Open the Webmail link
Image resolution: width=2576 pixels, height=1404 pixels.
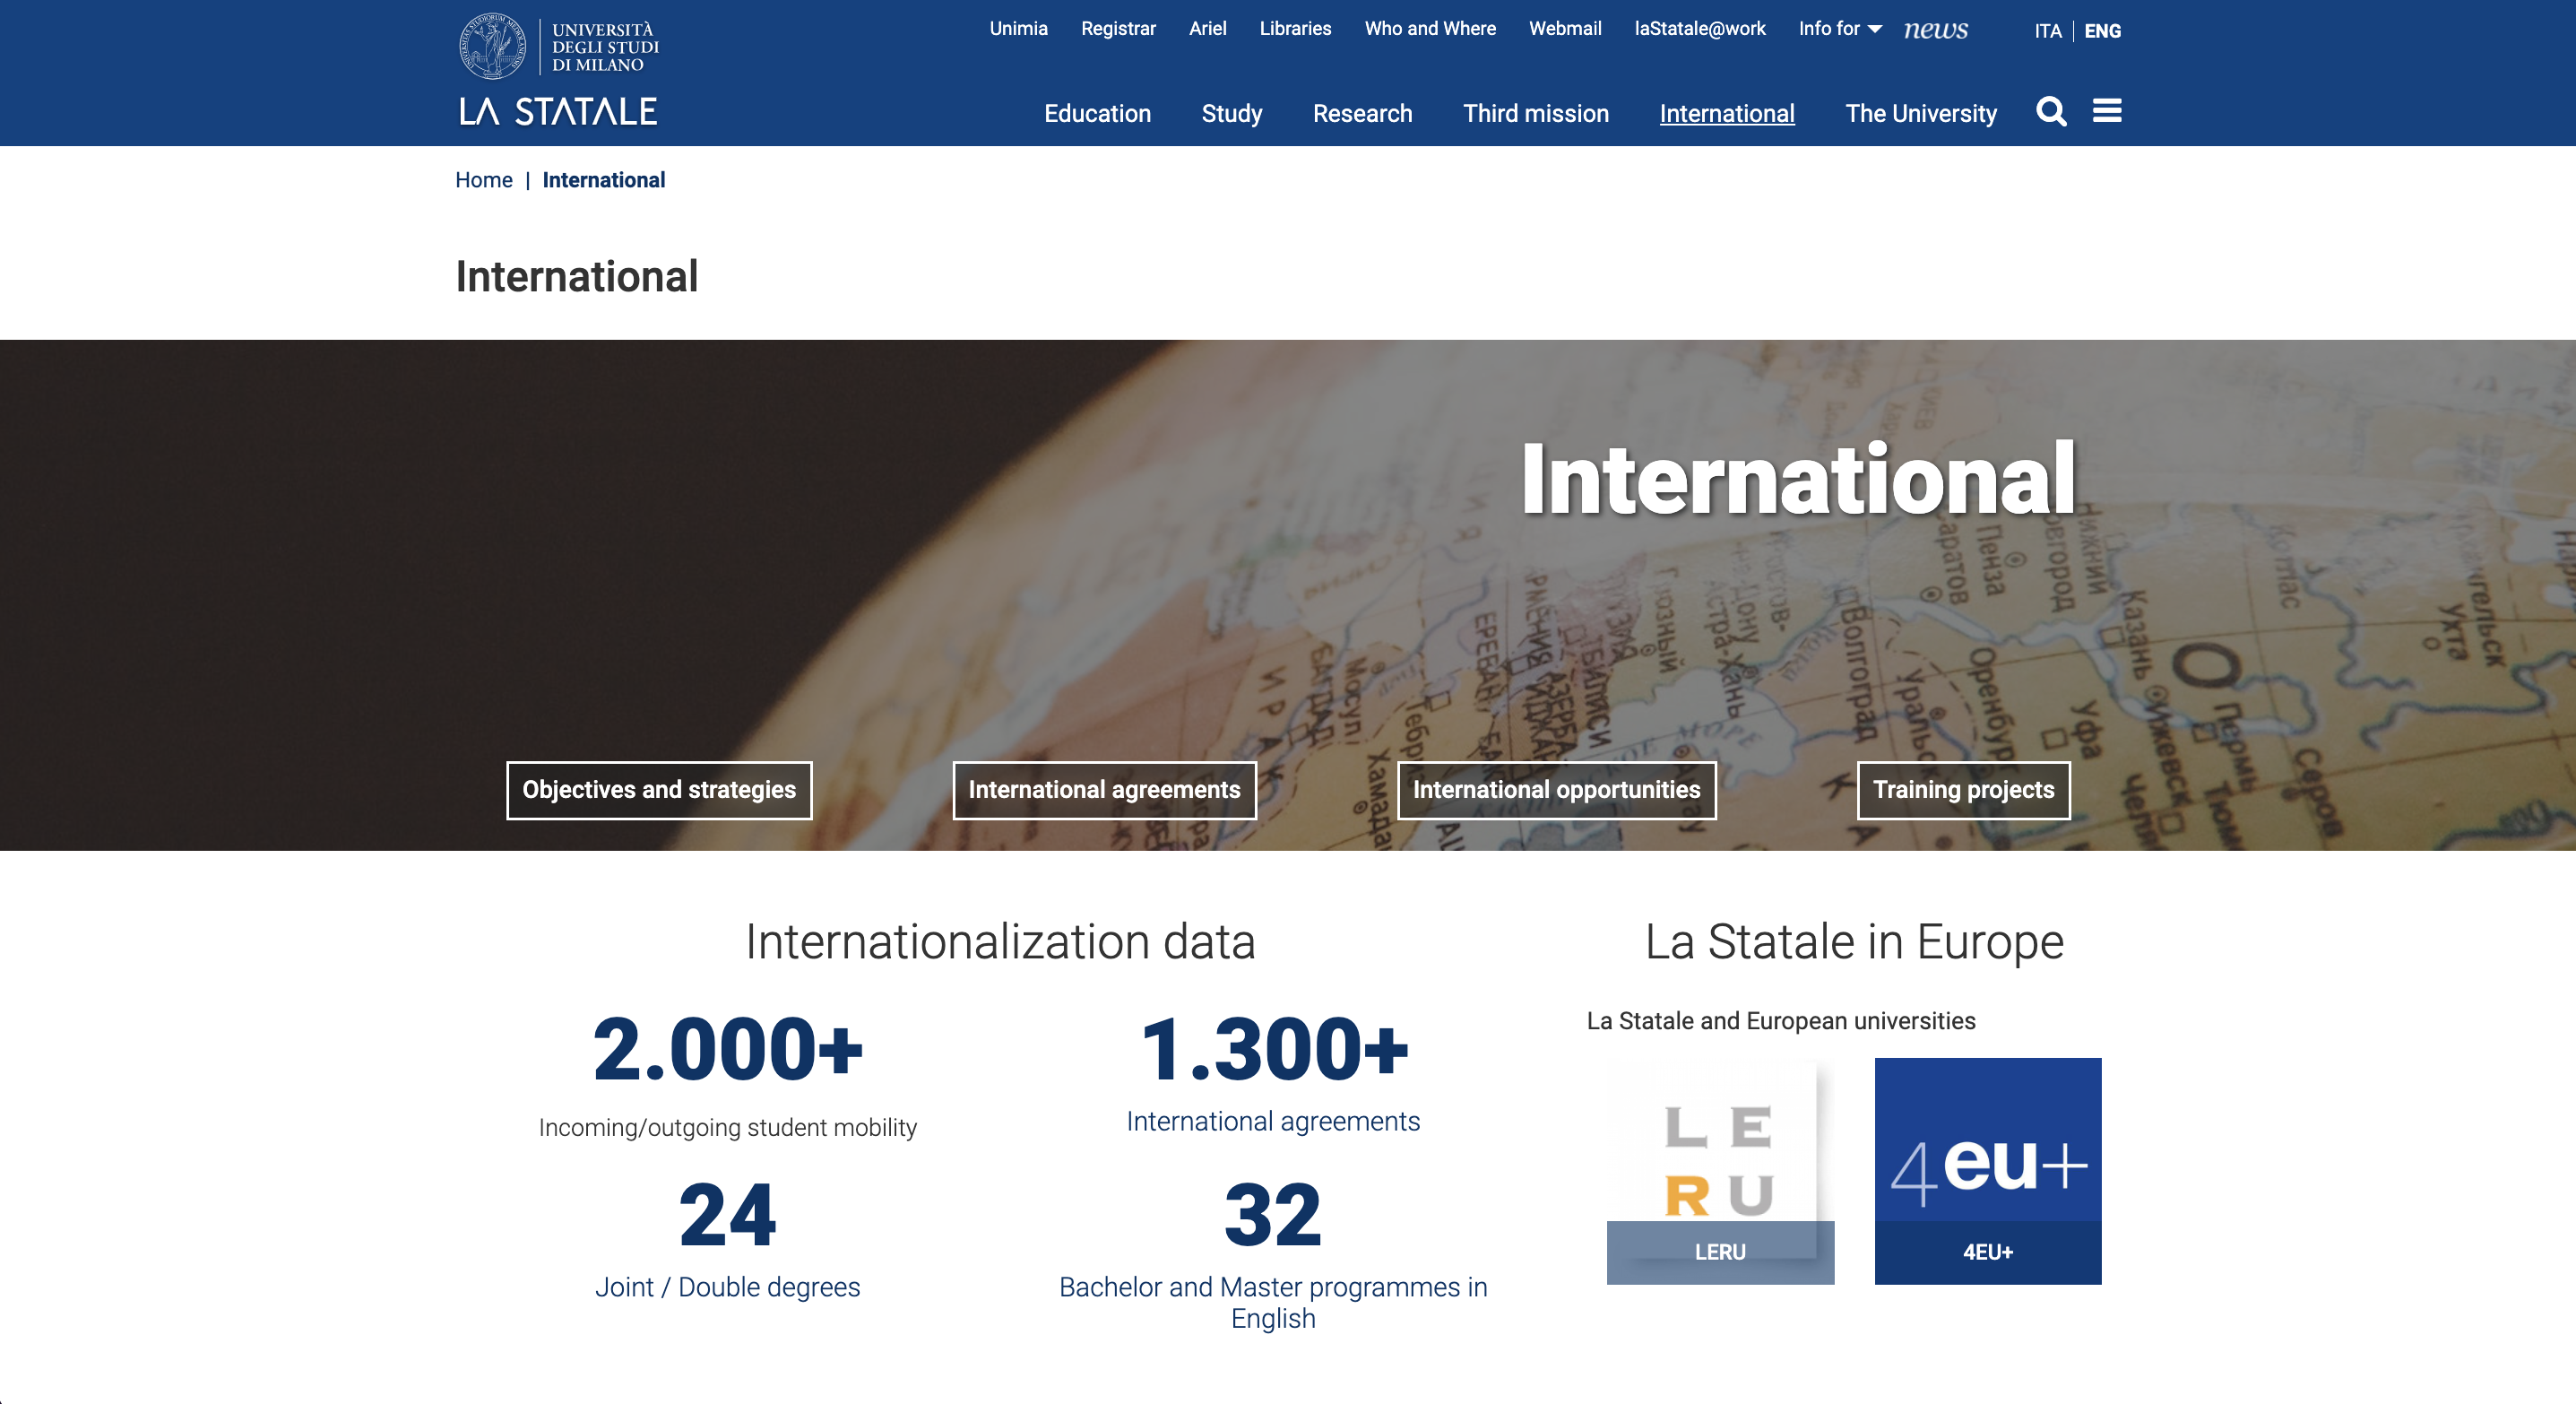(1565, 29)
